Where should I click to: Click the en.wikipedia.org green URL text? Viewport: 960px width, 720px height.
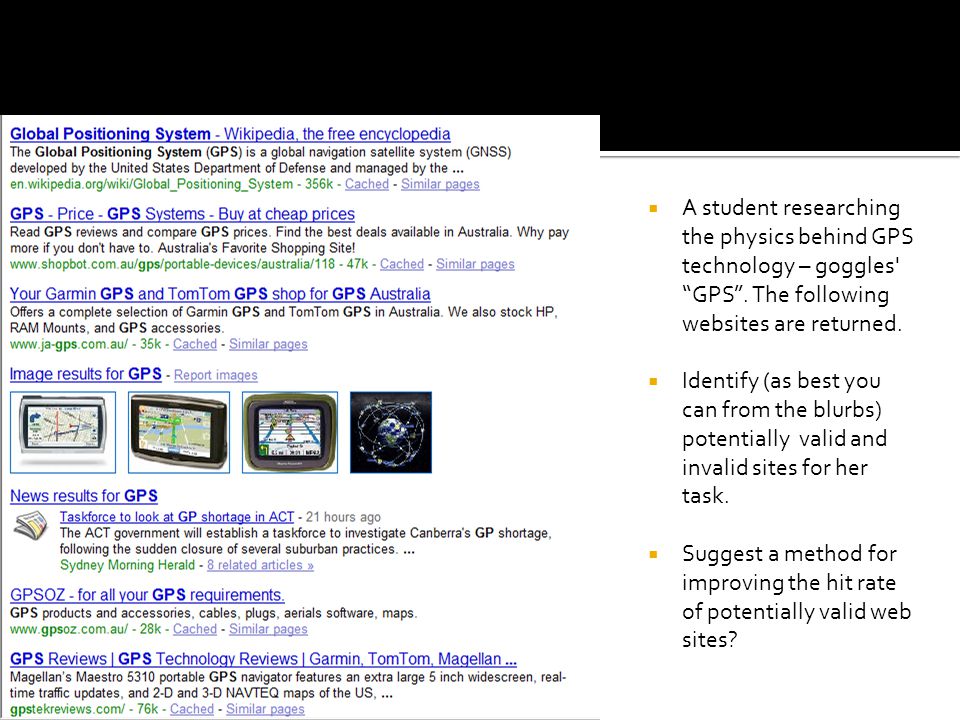(x=151, y=184)
